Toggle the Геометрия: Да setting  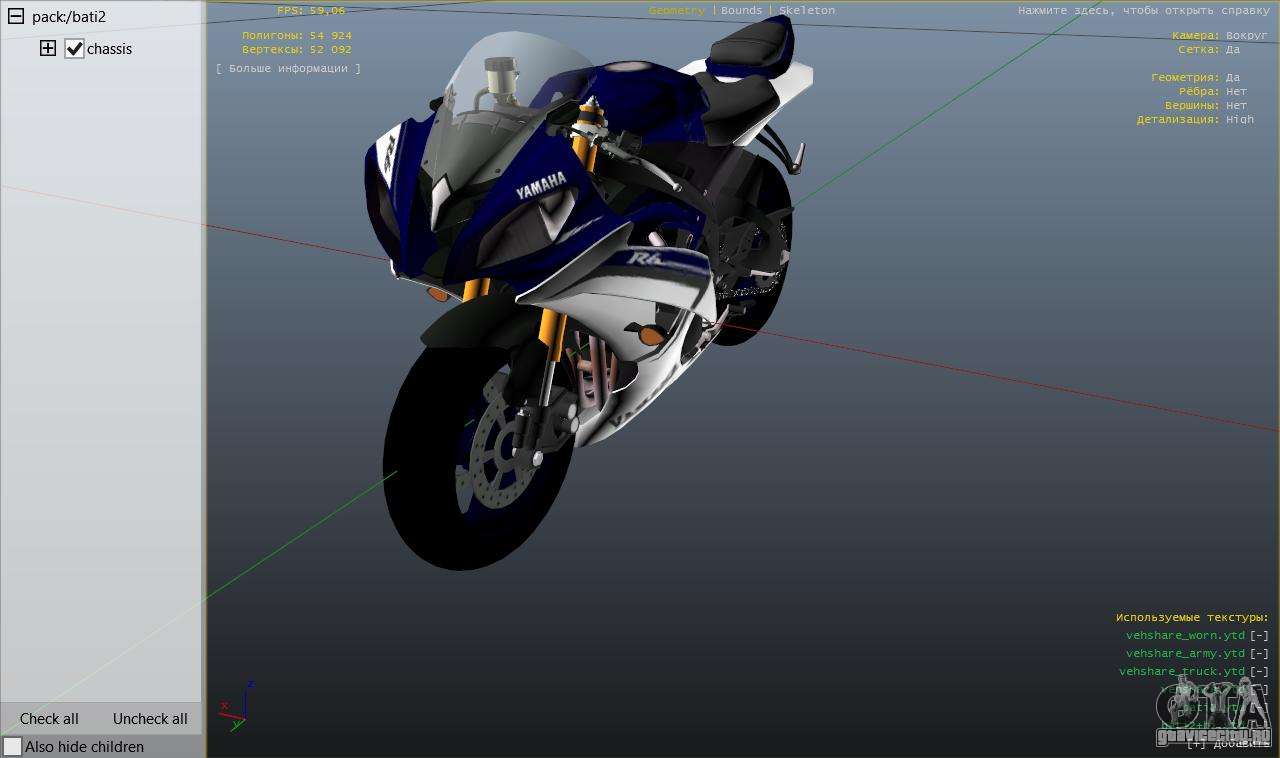(x=1196, y=77)
